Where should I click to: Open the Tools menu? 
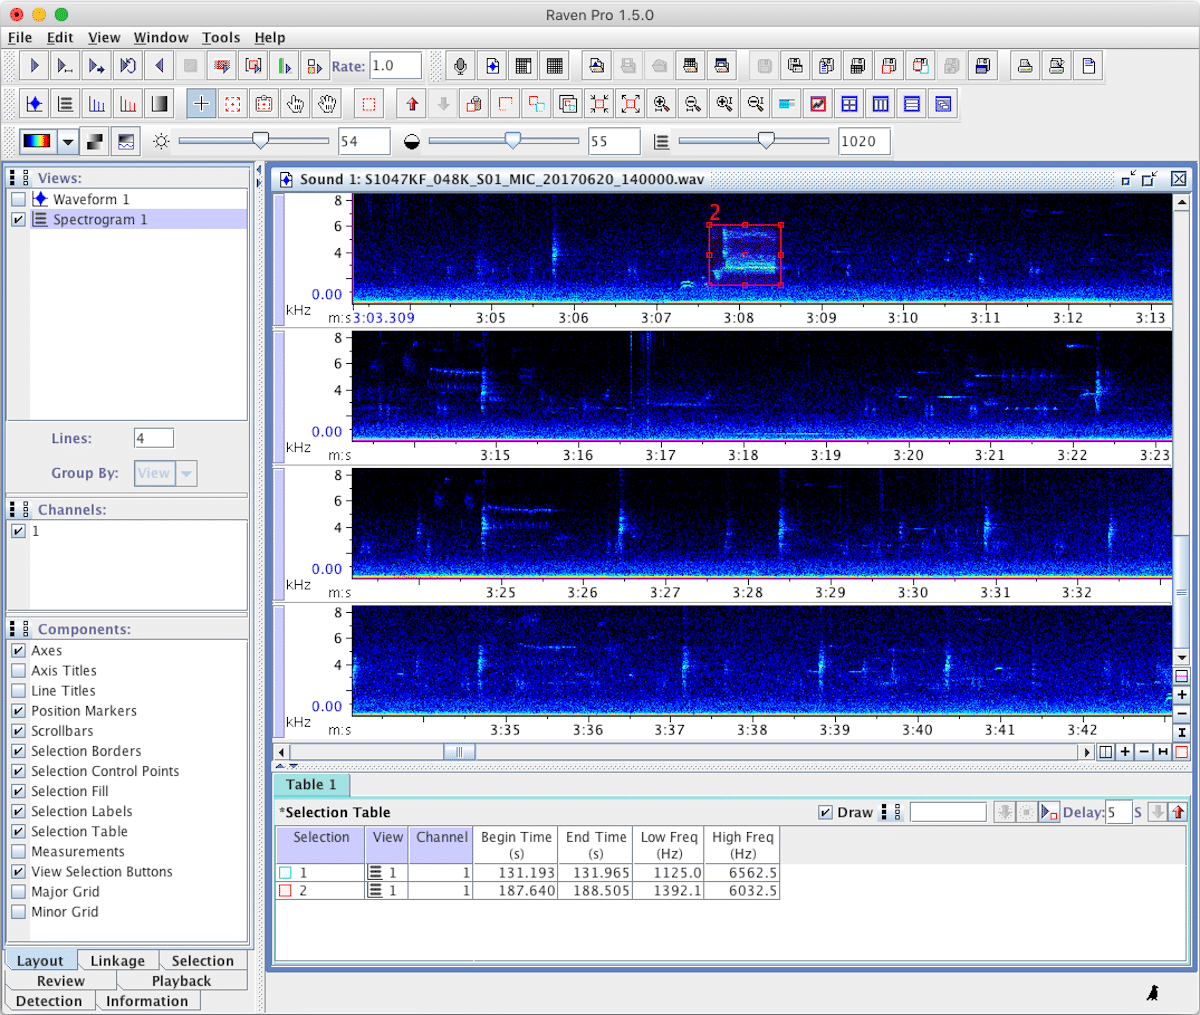click(220, 37)
